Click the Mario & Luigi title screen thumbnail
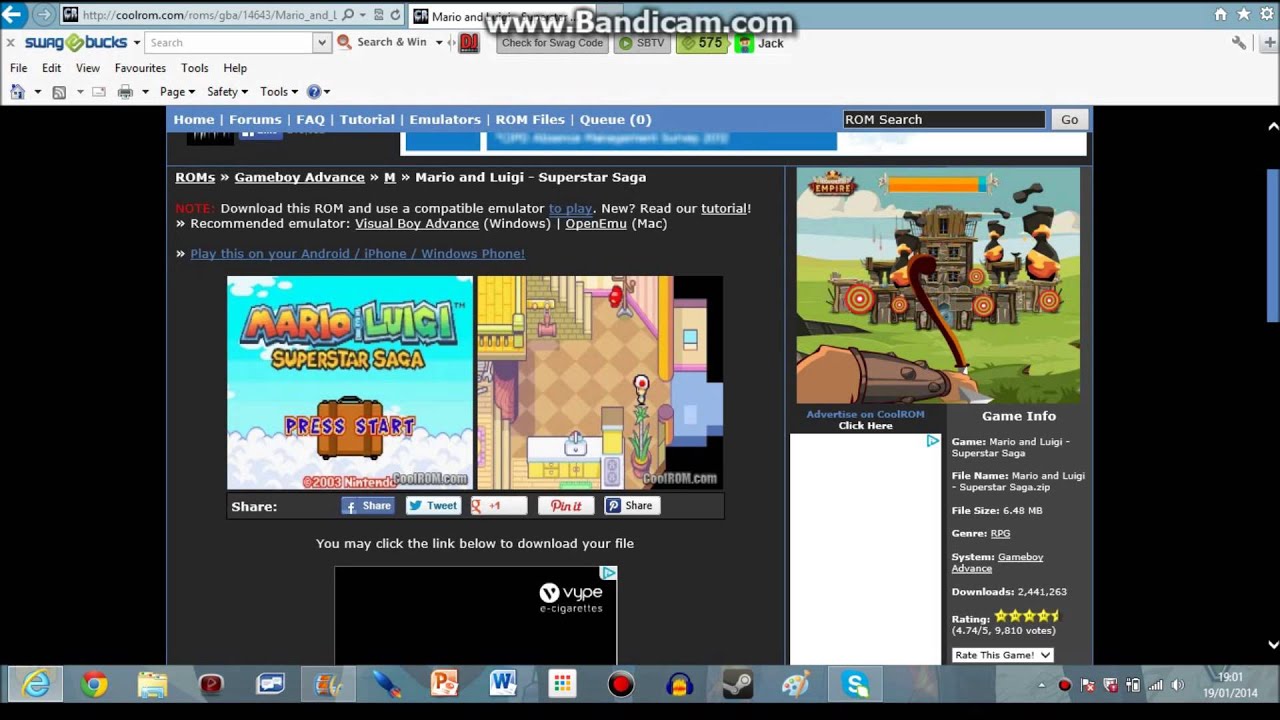The width and height of the screenshot is (1280, 720). click(350, 383)
